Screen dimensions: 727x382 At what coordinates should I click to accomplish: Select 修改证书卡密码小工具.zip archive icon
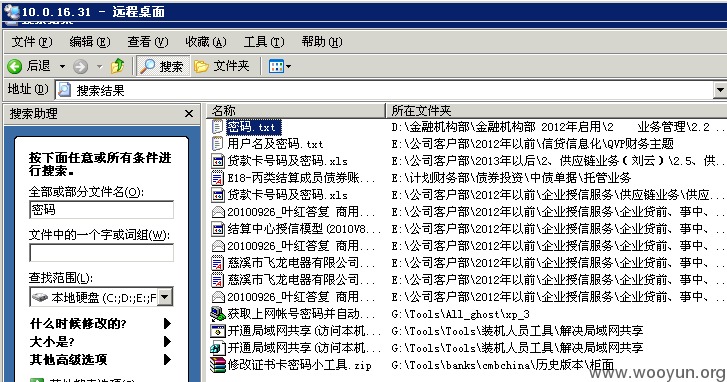[217, 365]
